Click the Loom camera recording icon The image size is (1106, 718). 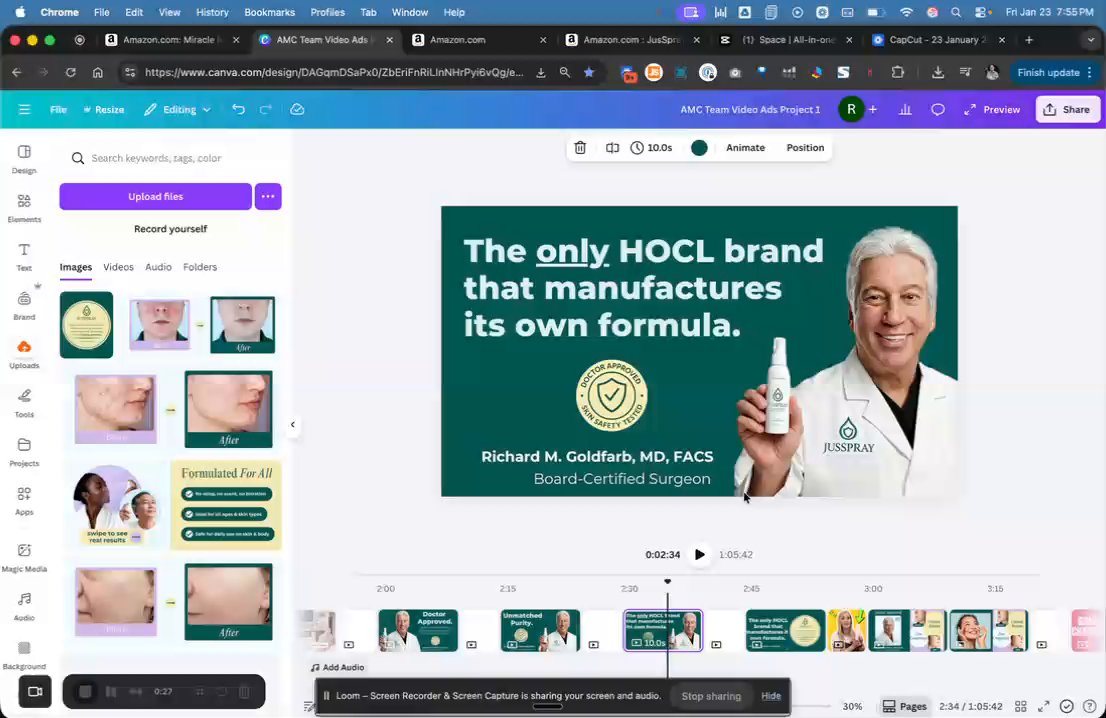tap(35, 691)
